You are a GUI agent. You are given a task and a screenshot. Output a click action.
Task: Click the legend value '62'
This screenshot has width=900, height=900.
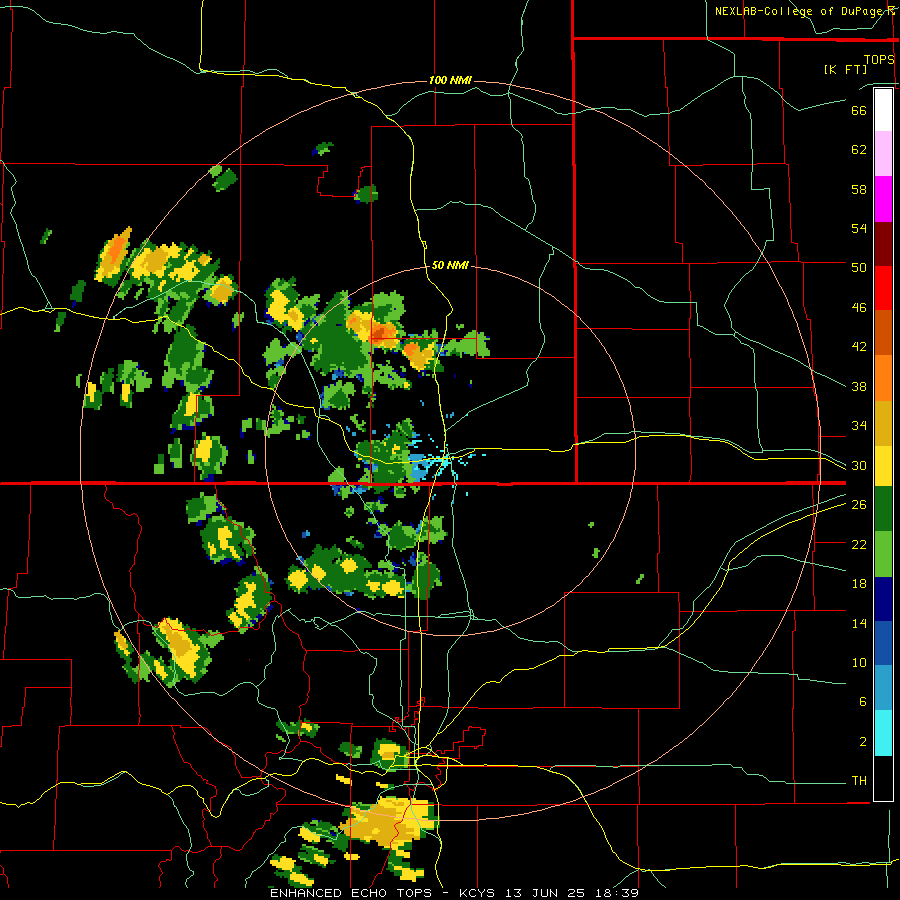coord(859,150)
